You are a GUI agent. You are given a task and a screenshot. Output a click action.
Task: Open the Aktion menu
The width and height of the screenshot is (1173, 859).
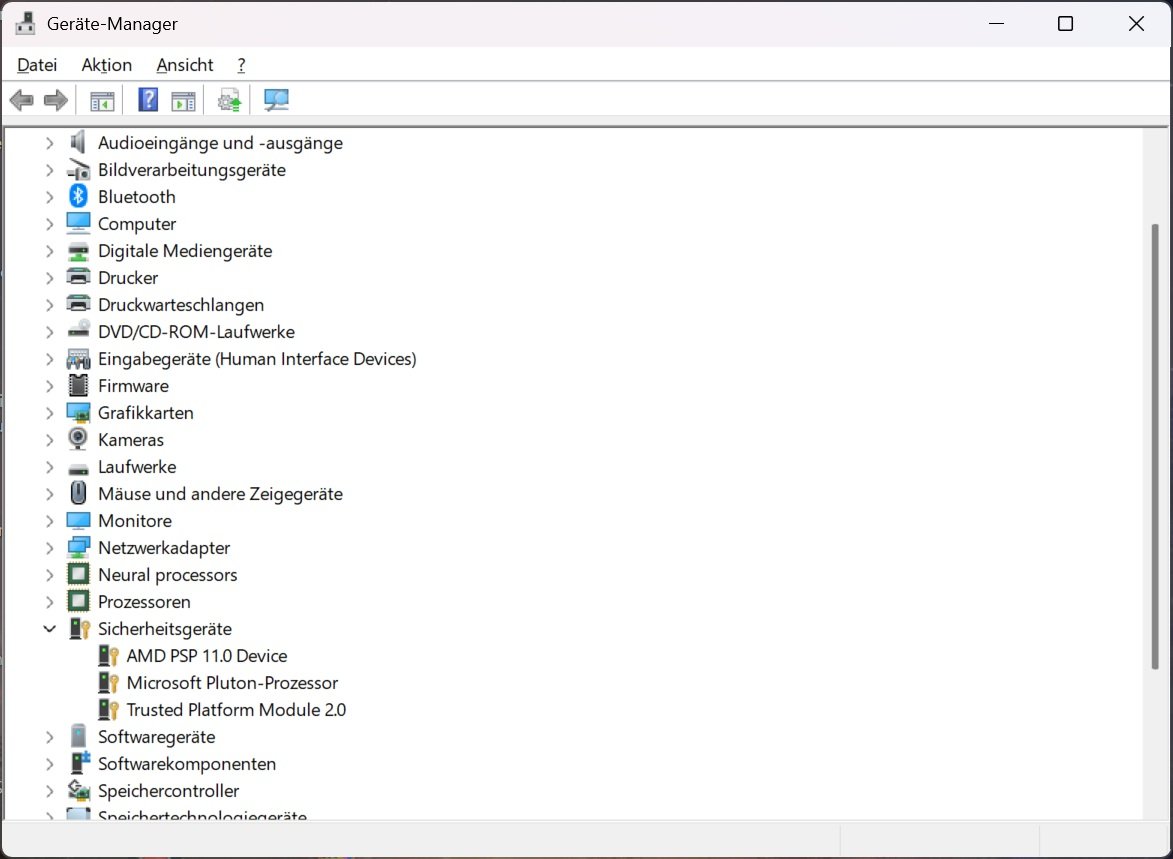click(x=107, y=65)
